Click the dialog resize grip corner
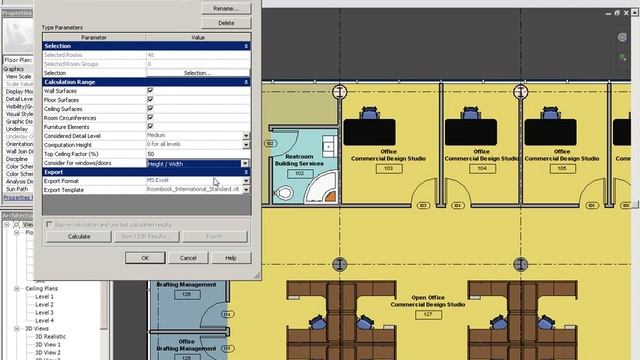Image resolution: width=640 pixels, height=360 pixels. click(257, 276)
